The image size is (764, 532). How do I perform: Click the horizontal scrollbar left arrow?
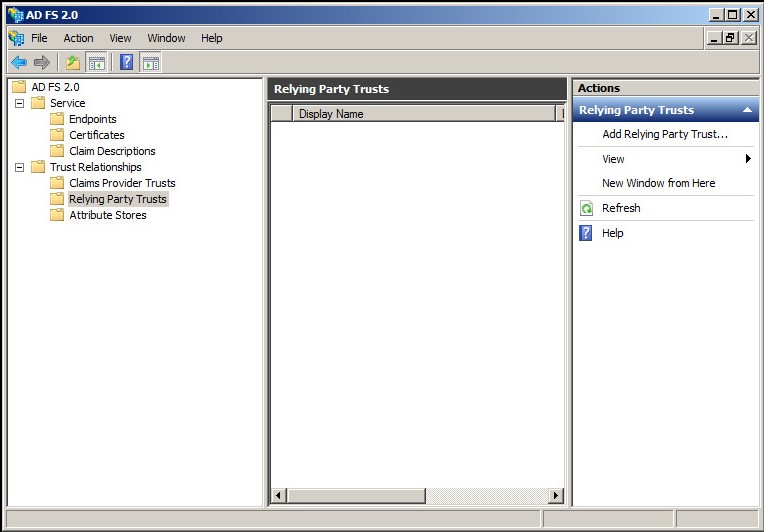tap(278, 496)
